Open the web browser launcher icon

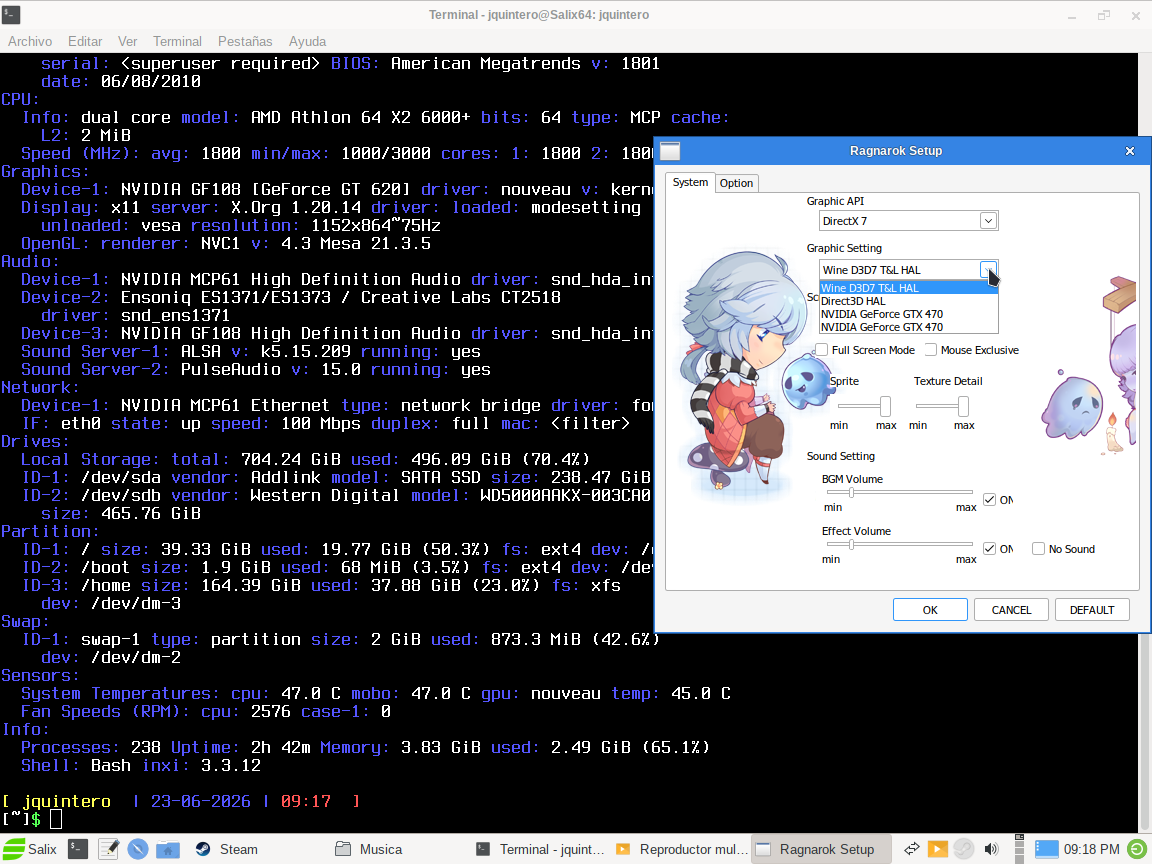pos(137,849)
